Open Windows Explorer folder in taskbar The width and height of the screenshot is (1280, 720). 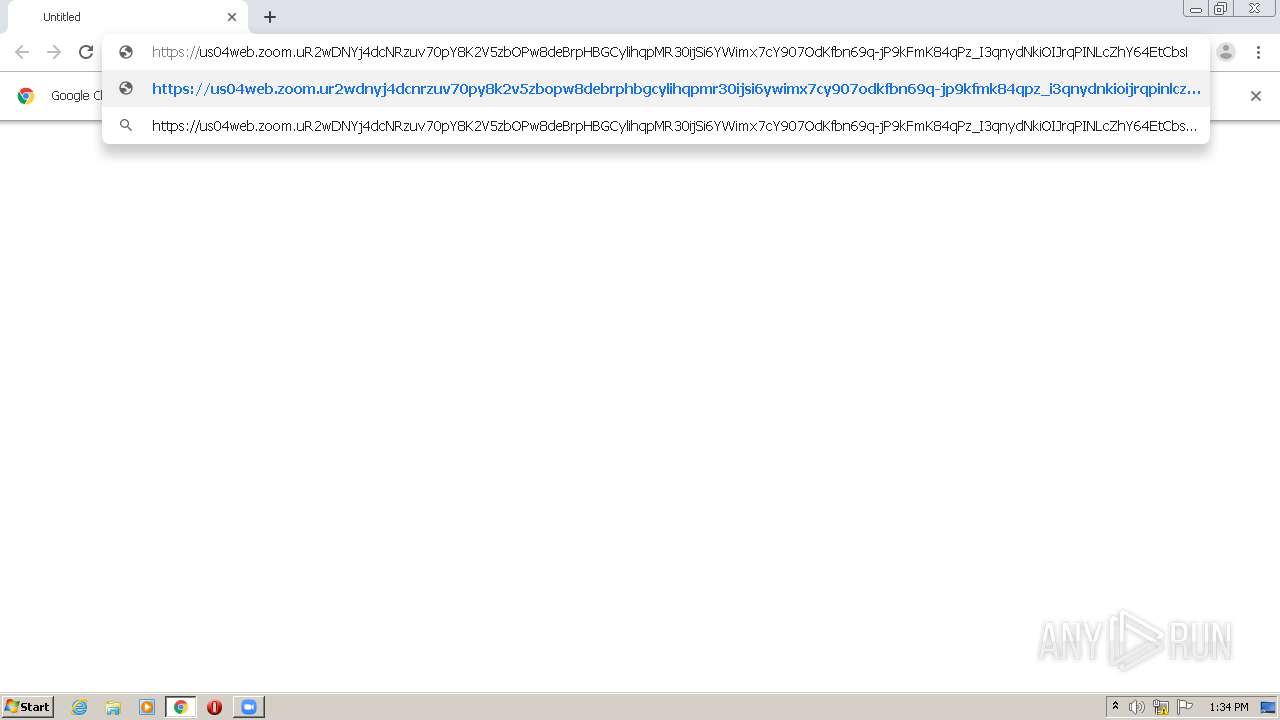pos(113,707)
